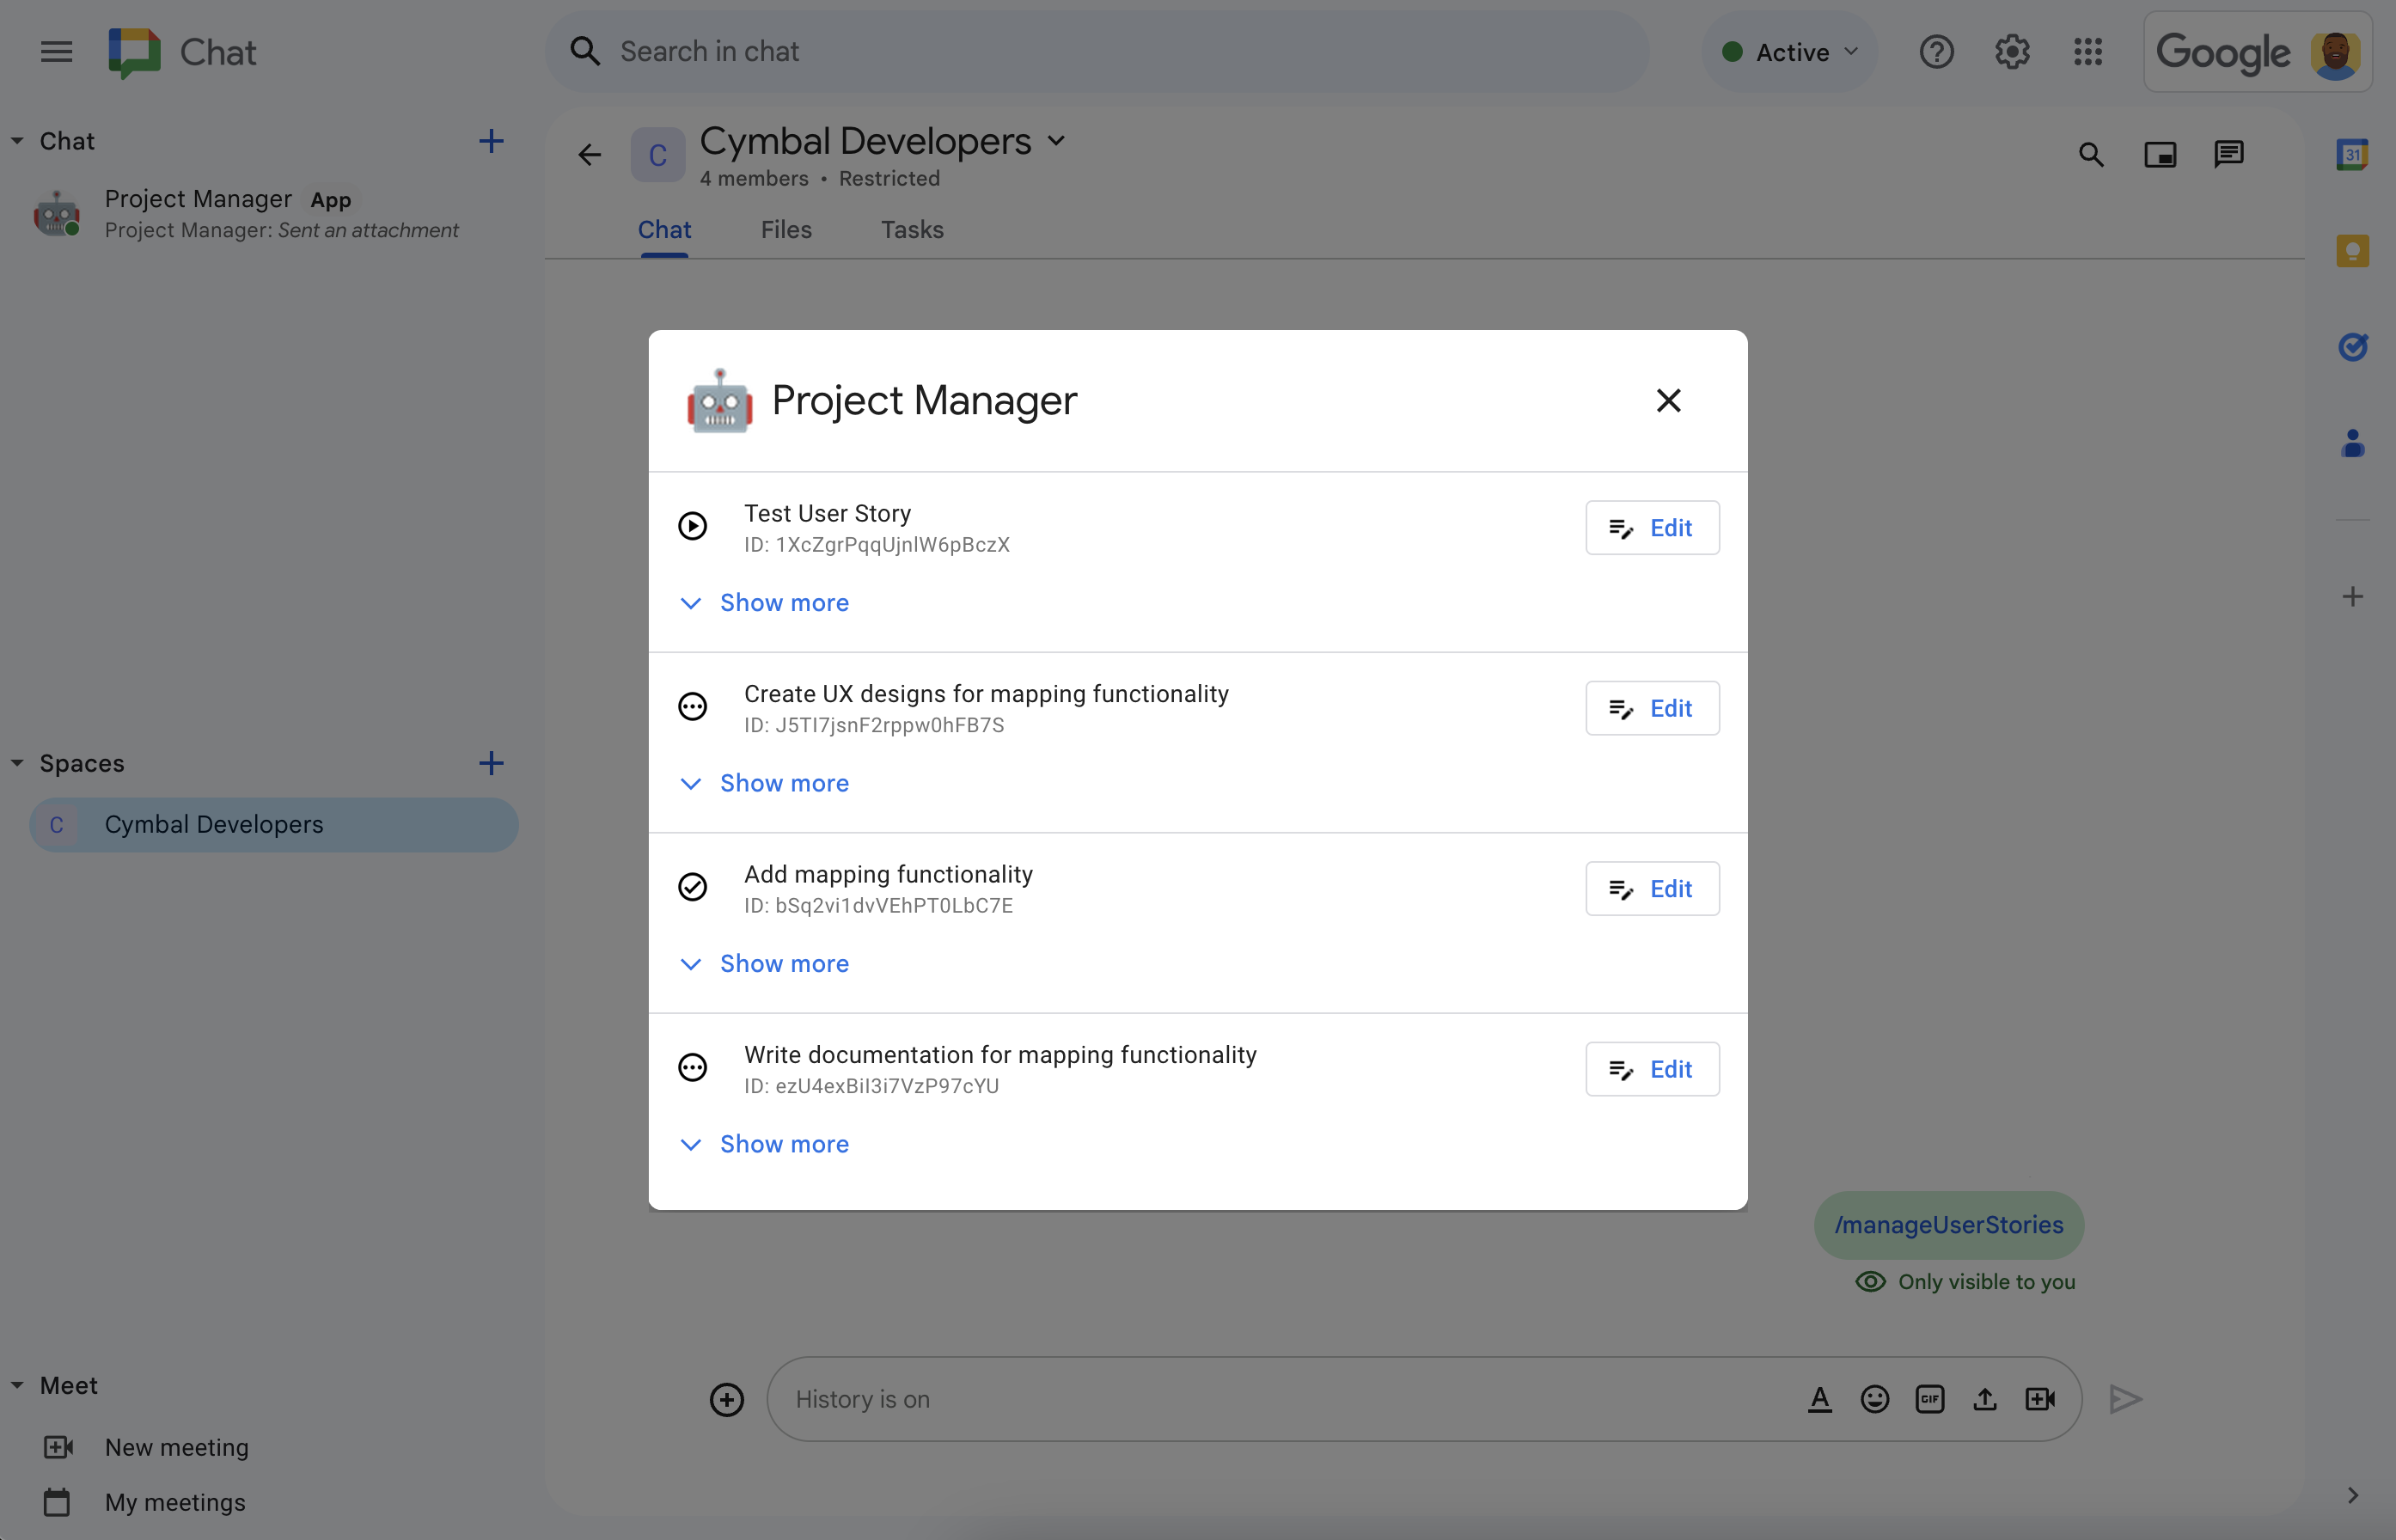Click the Project Manager robot icon

point(718,400)
